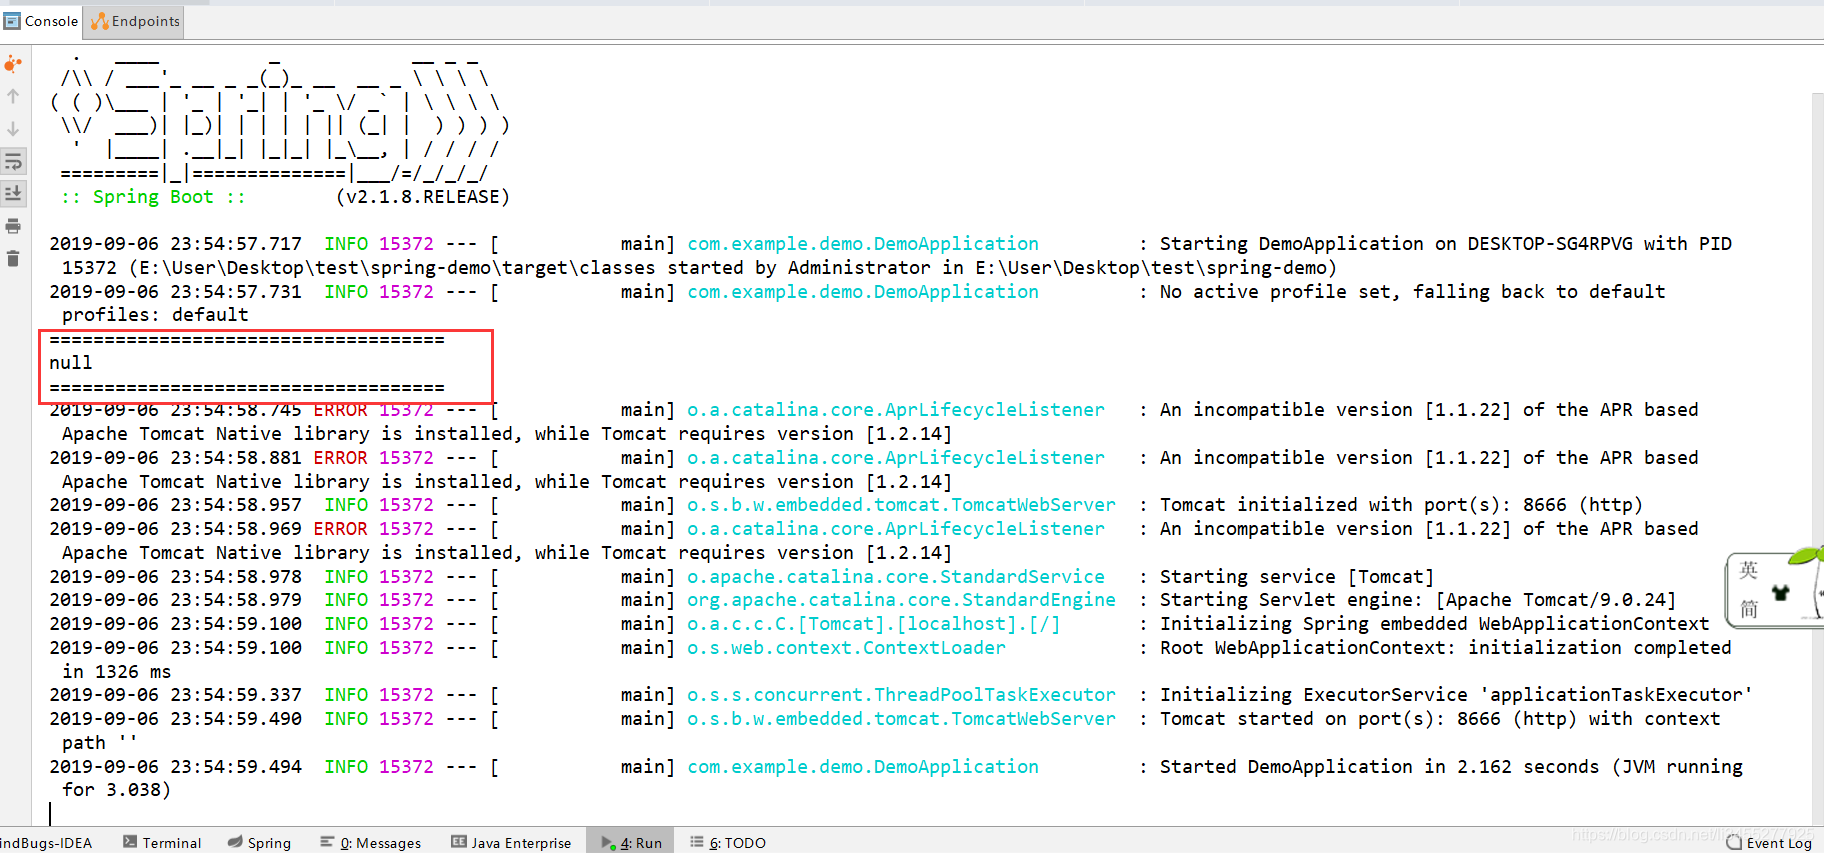This screenshot has height=853, width=1824.
Task: Click TomcatWebServer logger in 'Tomcat initialized' line
Action: [901, 505]
